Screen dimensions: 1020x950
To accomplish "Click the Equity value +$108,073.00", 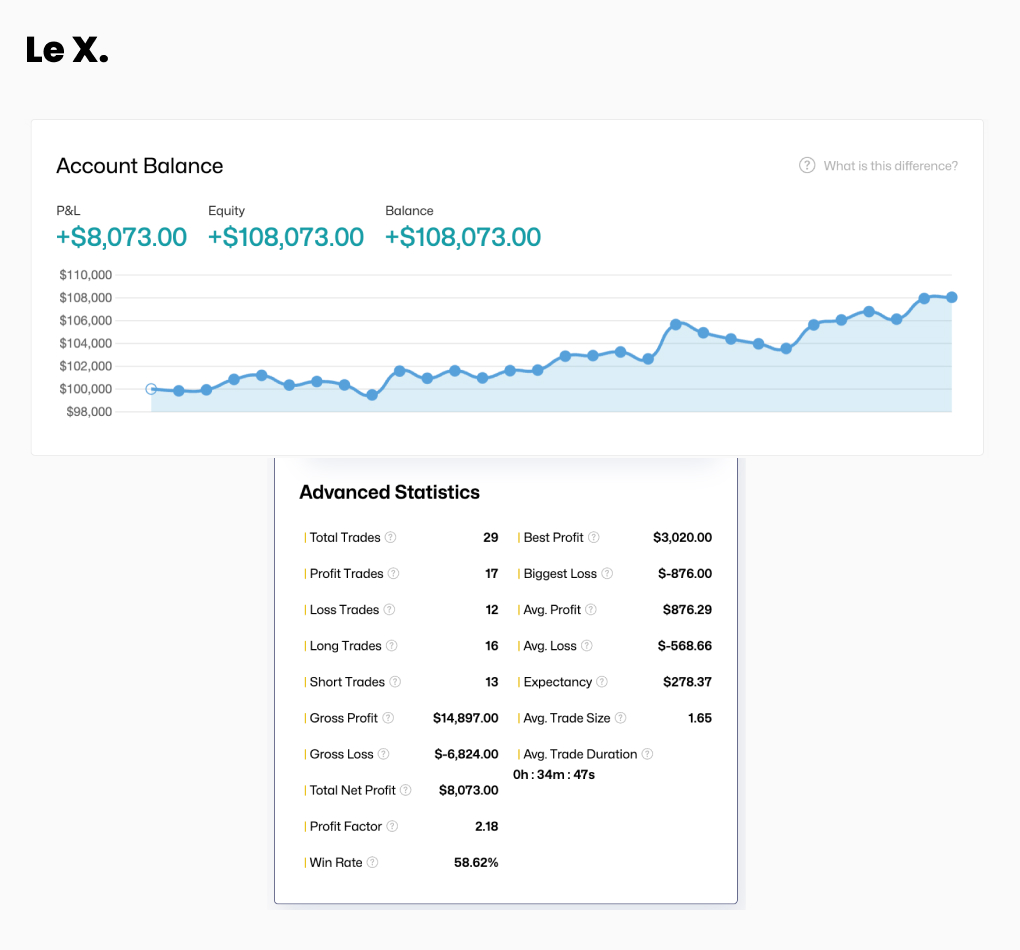I will 286,237.
